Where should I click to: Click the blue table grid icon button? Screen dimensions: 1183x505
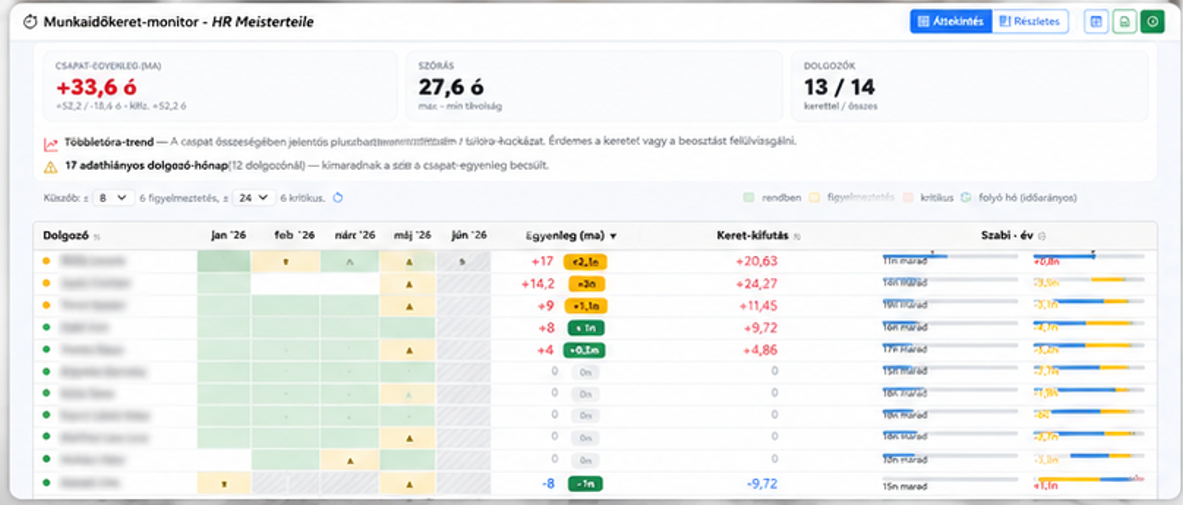tap(1095, 22)
